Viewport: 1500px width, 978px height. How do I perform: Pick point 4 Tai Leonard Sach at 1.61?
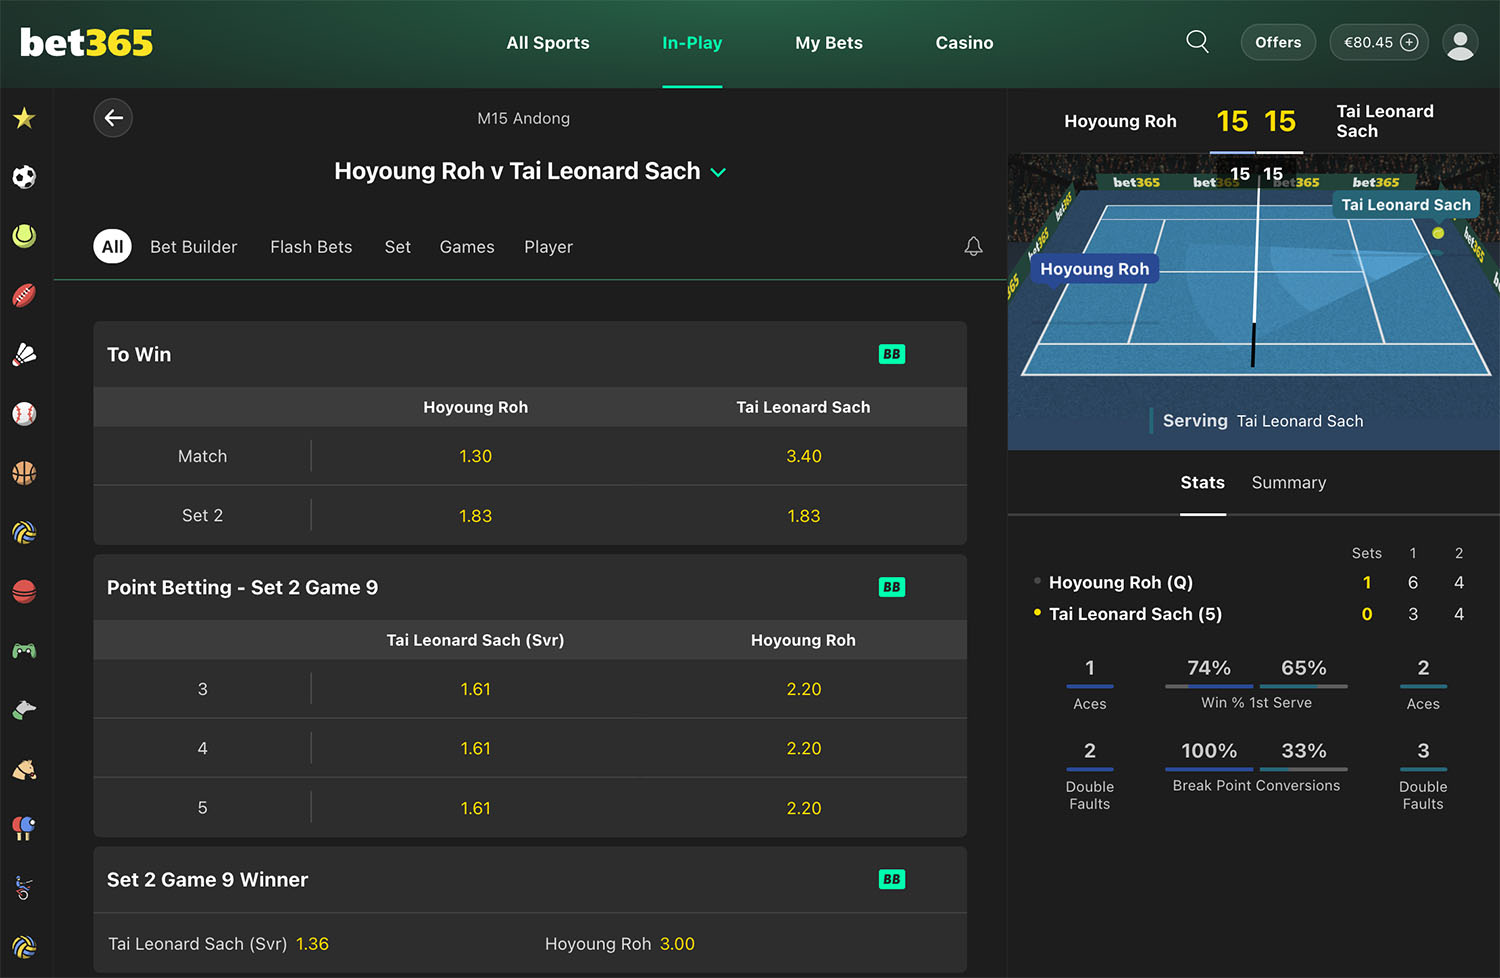[x=476, y=748]
